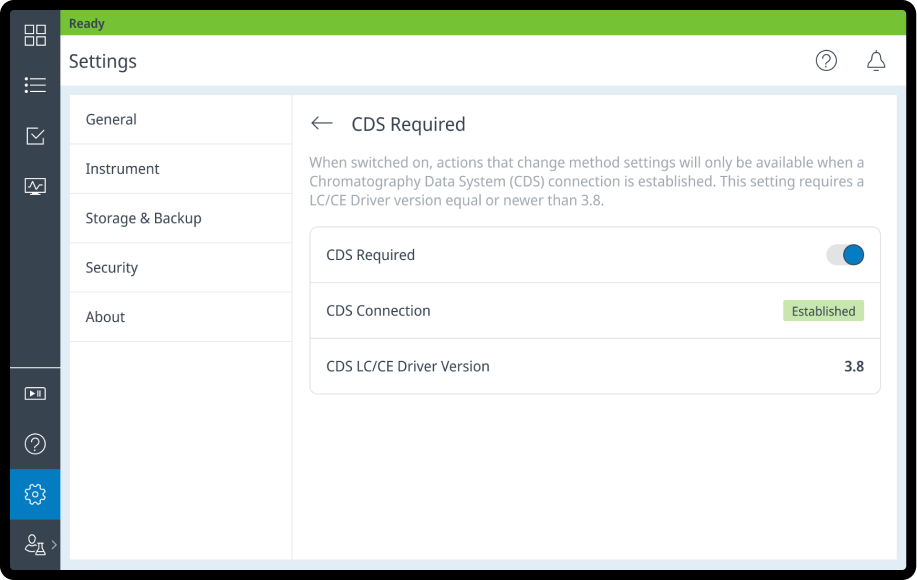
Task: Select the General settings category
Action: coord(180,119)
